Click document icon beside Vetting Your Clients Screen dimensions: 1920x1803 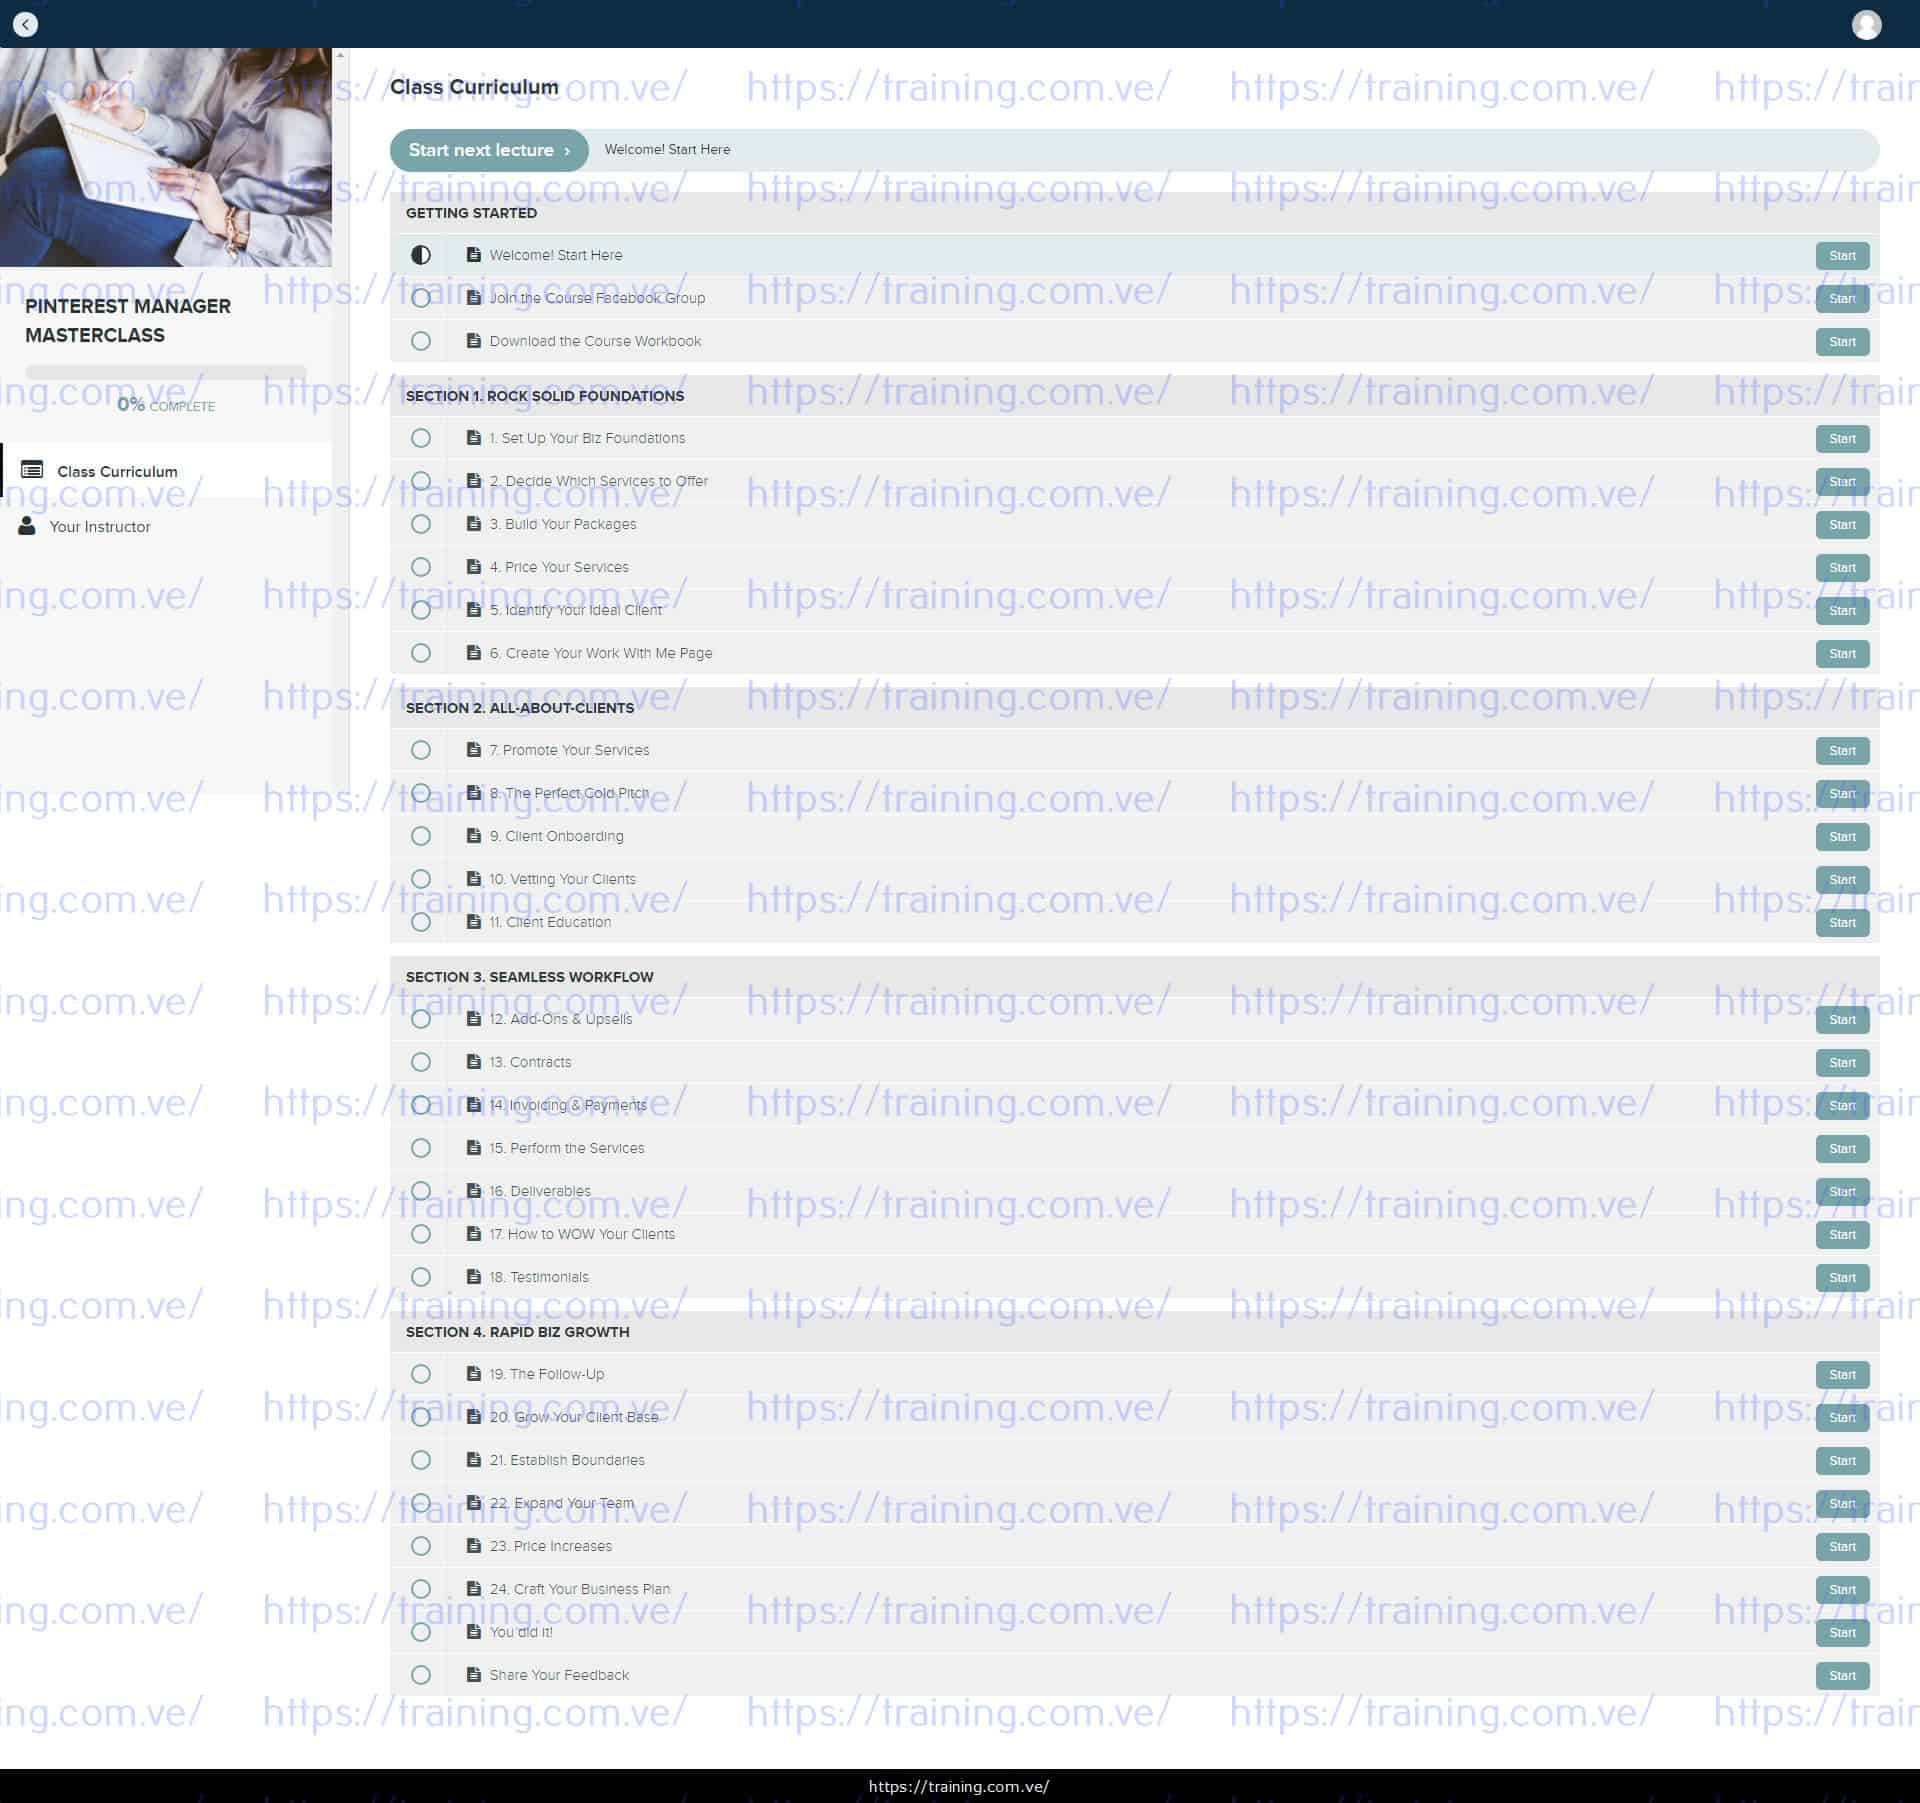(x=474, y=879)
